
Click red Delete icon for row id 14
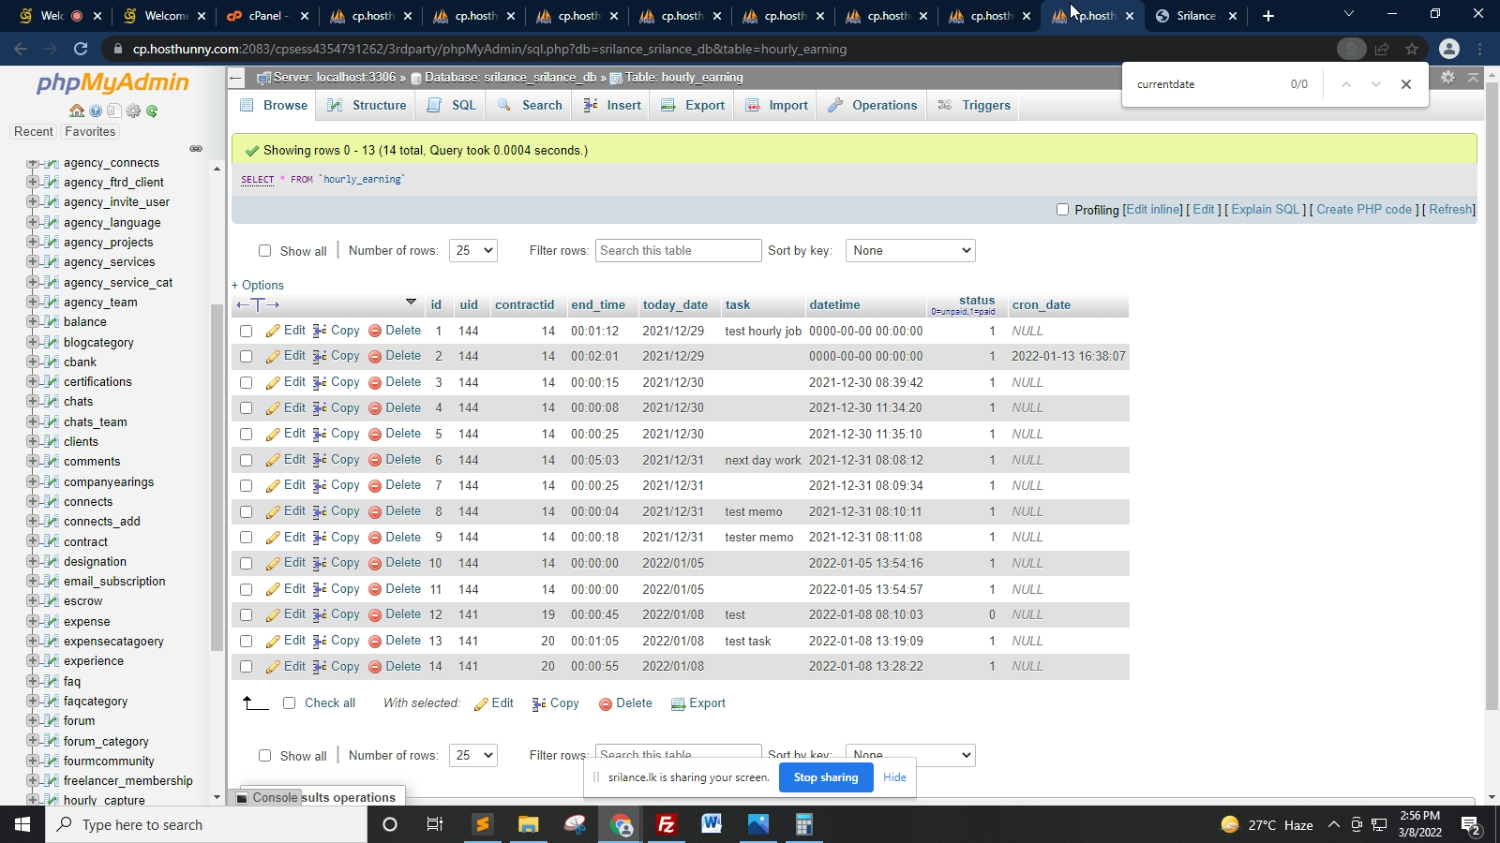point(375,667)
